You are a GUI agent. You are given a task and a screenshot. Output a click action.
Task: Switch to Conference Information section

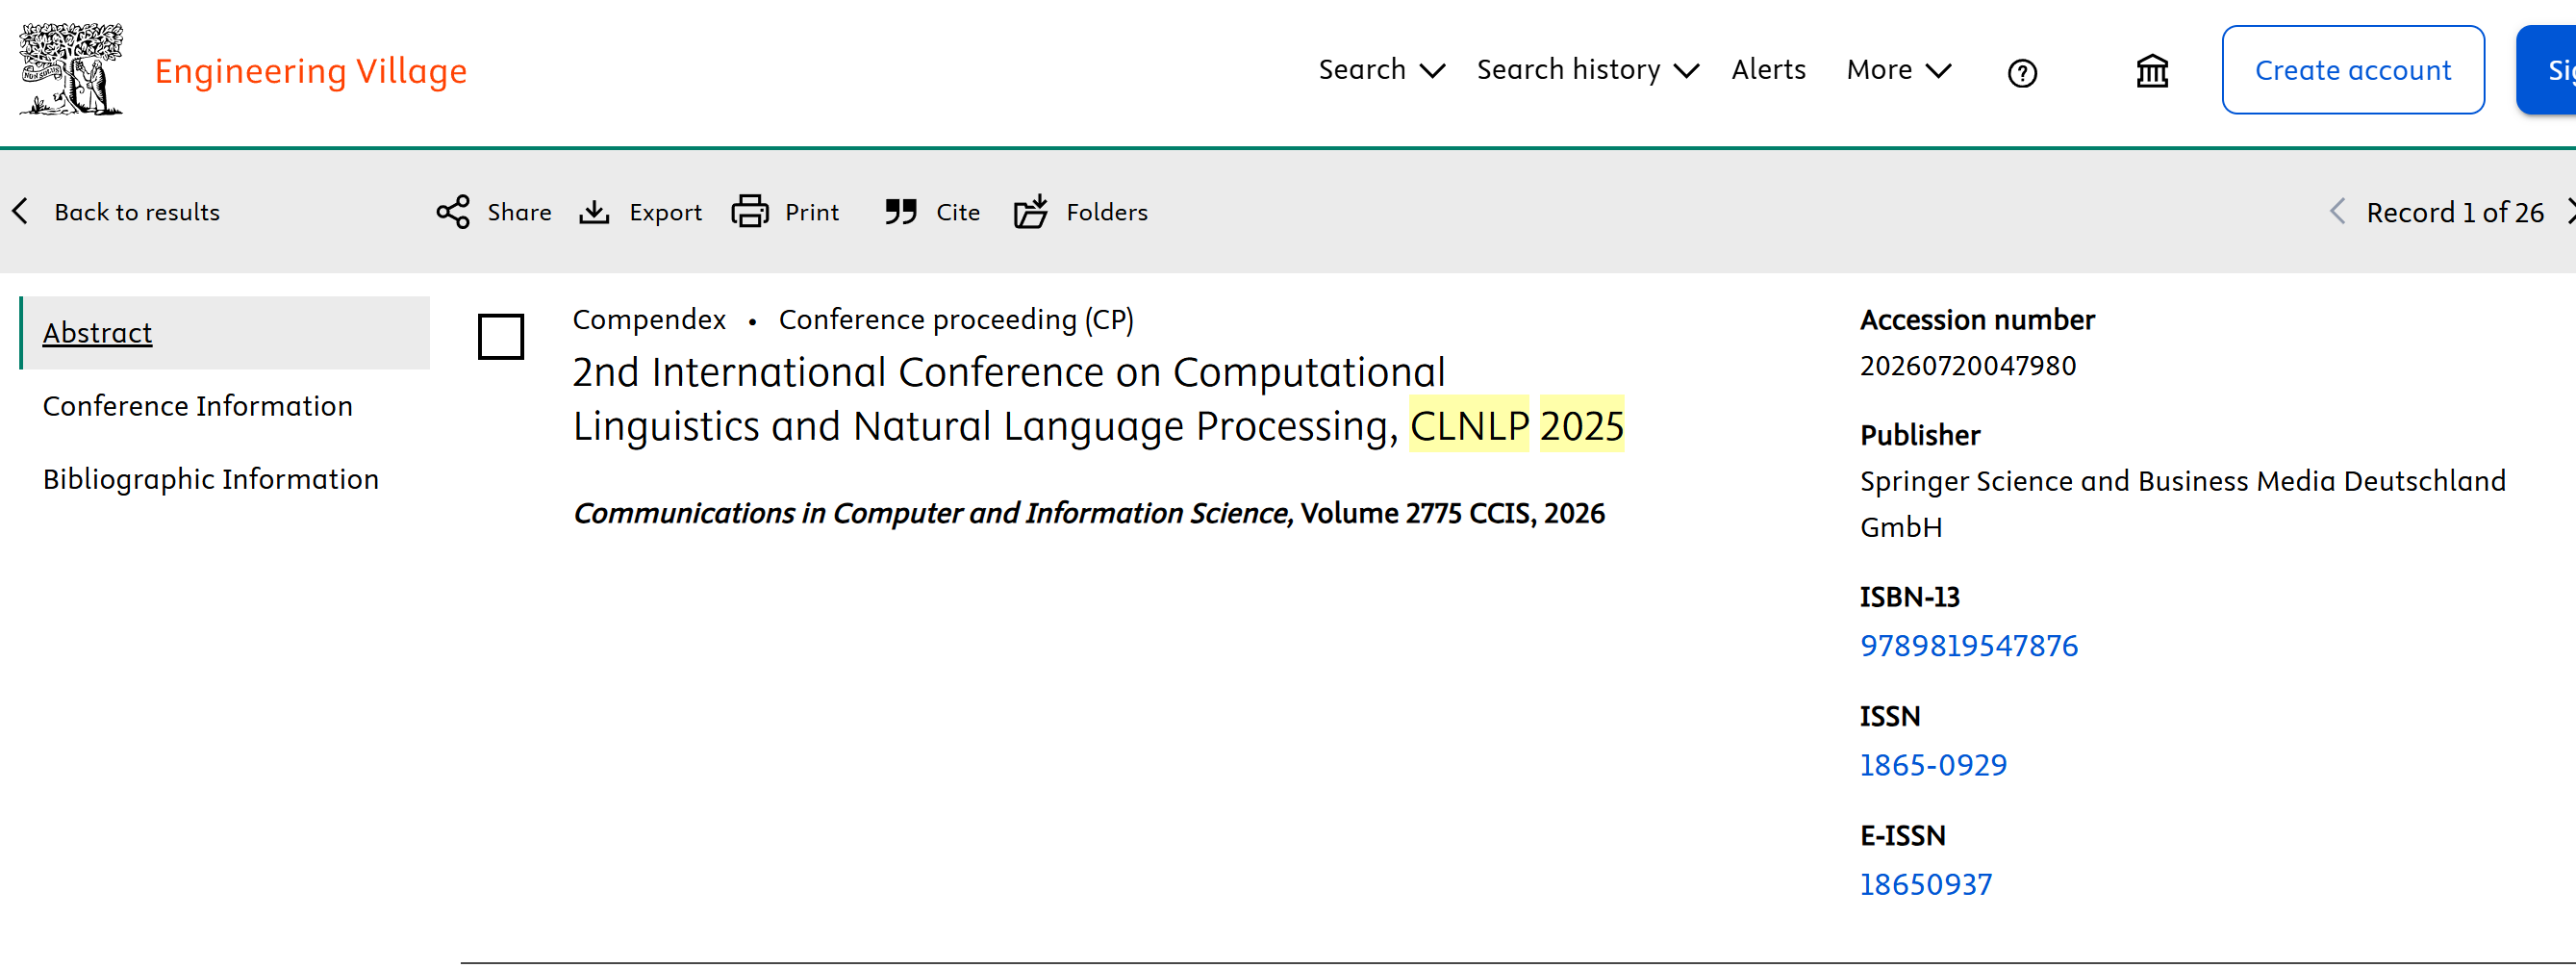pyautogui.click(x=198, y=406)
